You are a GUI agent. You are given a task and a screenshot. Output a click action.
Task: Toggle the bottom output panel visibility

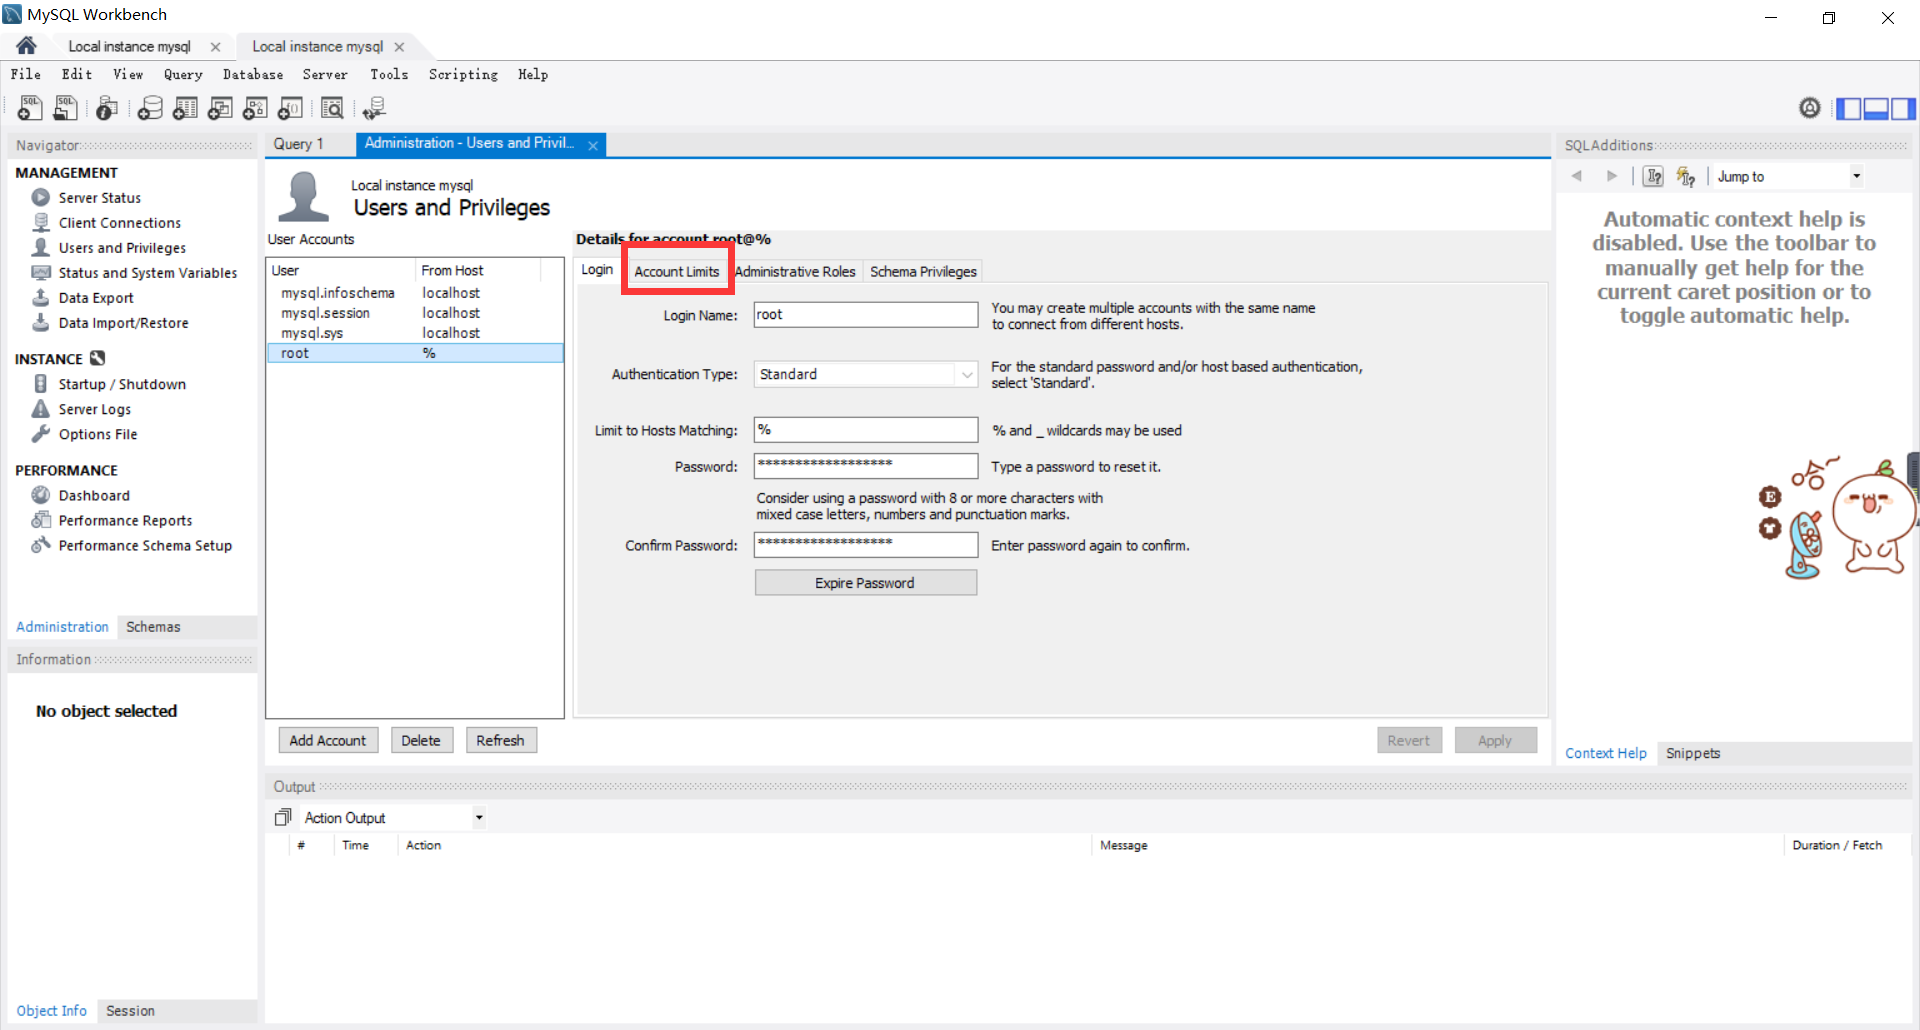1876,108
